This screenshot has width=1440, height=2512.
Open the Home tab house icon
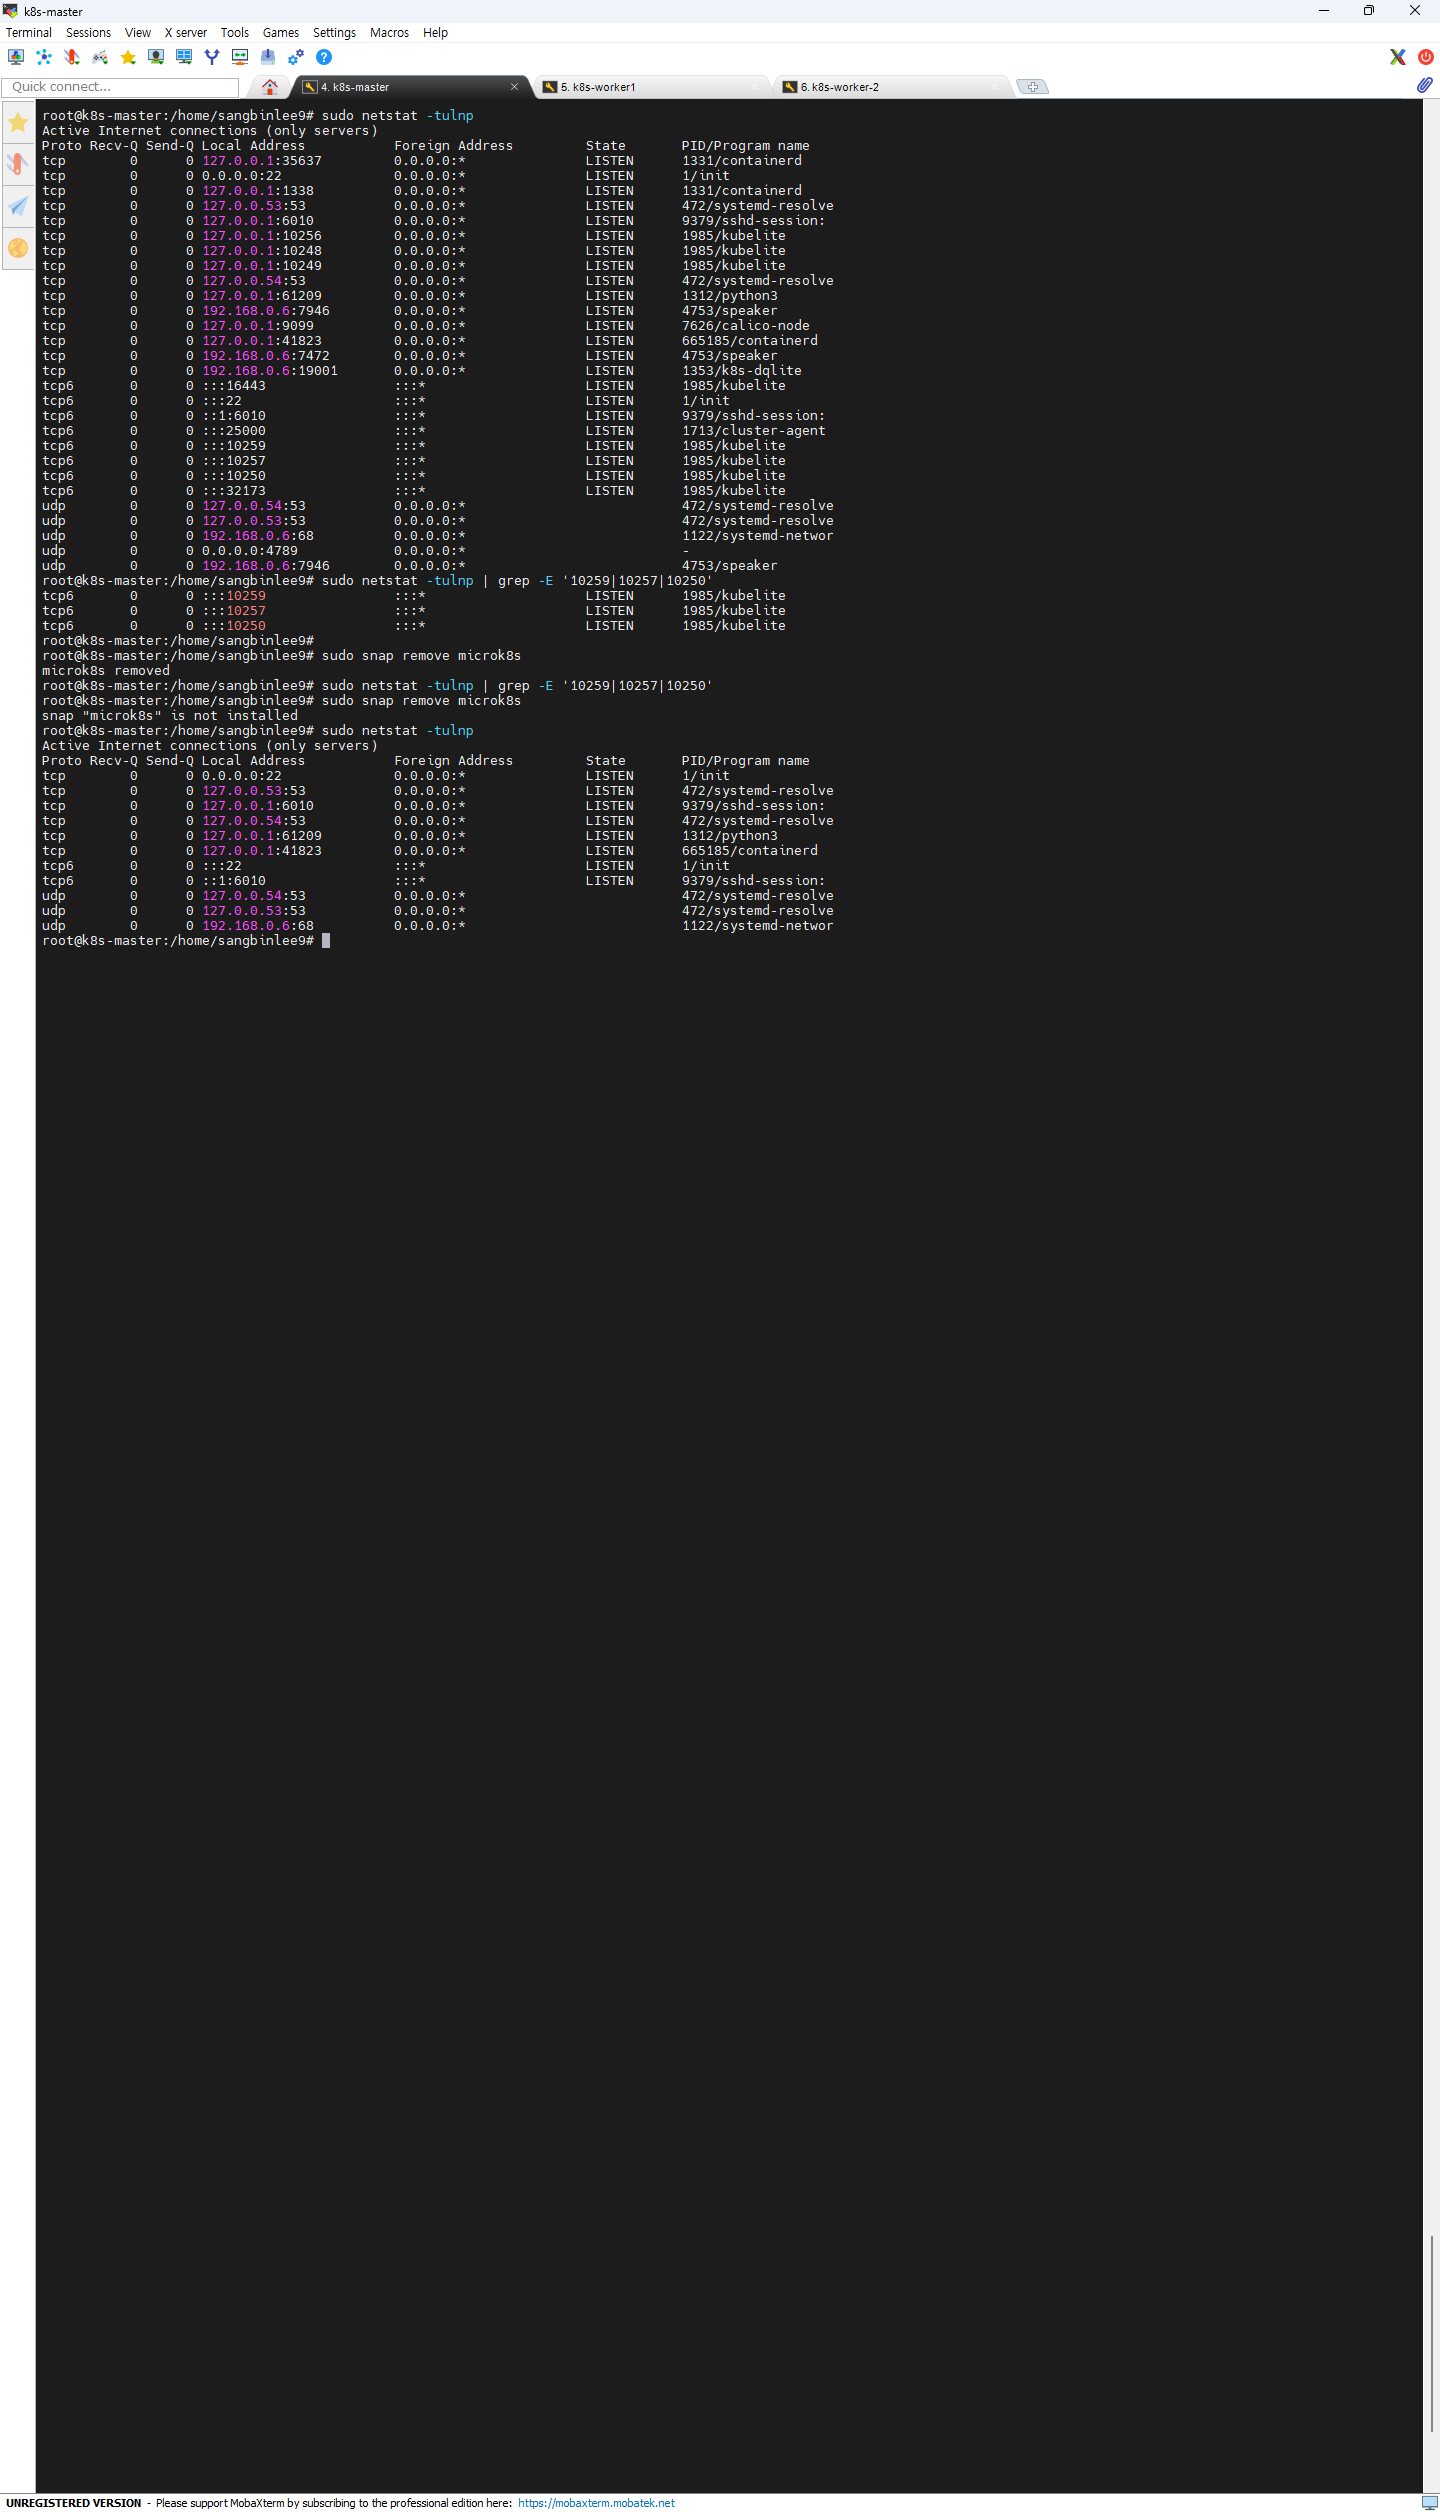pos(270,87)
